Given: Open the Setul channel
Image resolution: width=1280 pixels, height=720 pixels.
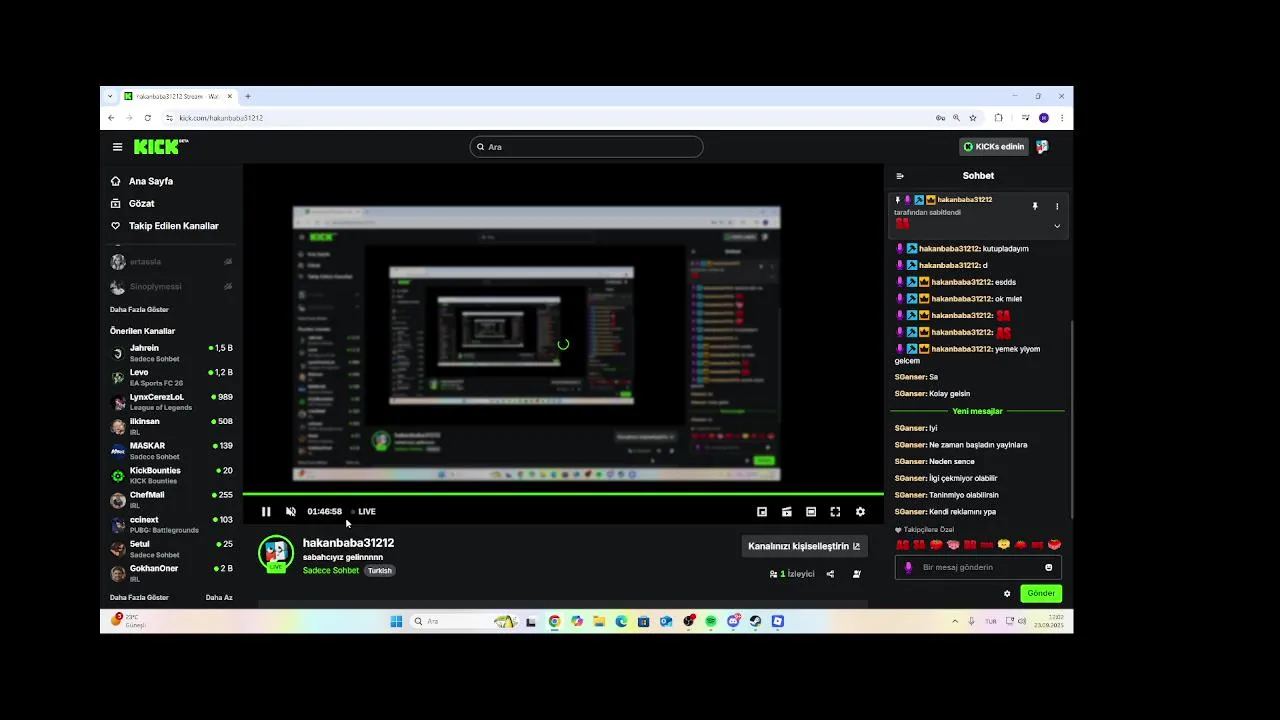Looking at the screenshot, I should (171, 549).
